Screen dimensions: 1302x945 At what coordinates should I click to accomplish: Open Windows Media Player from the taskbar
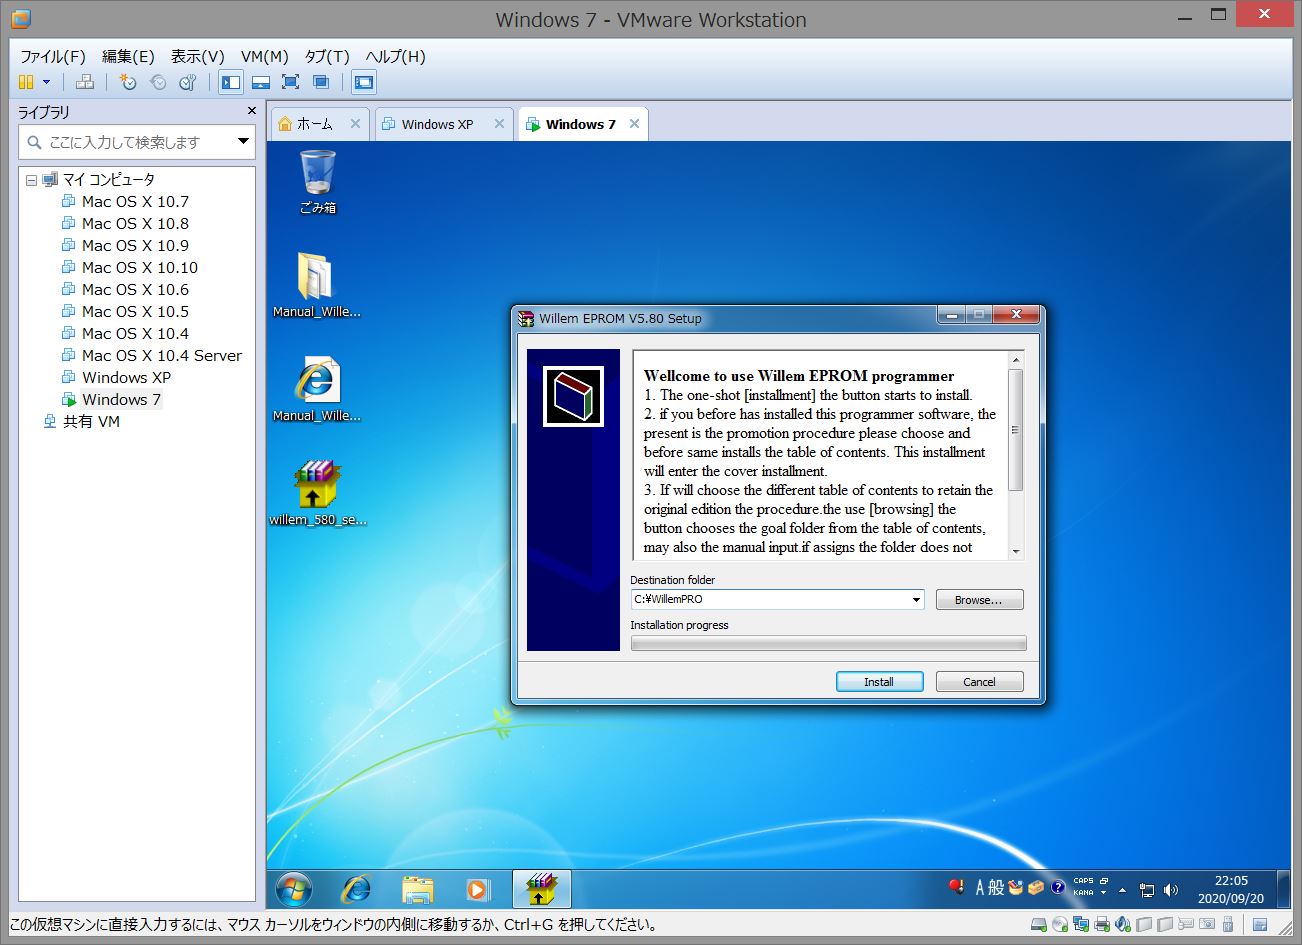(478, 888)
